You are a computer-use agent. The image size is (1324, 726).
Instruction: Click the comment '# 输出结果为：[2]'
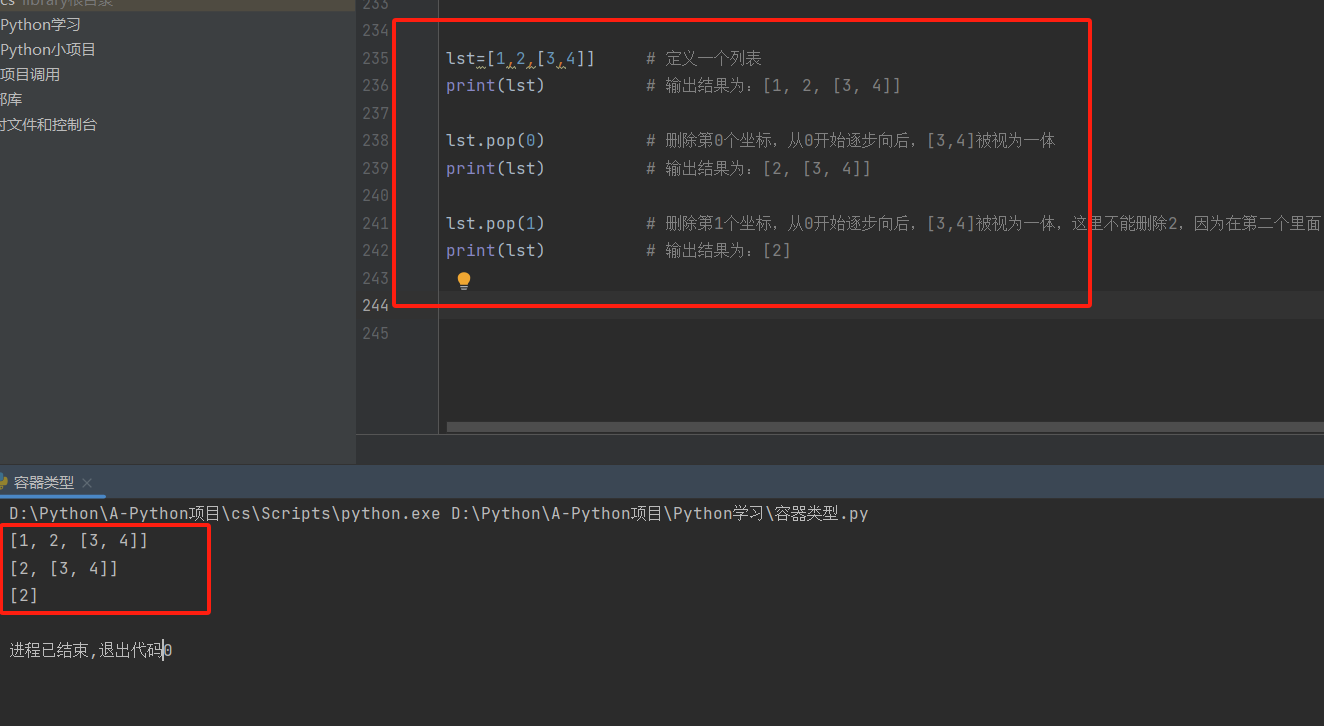tap(719, 250)
